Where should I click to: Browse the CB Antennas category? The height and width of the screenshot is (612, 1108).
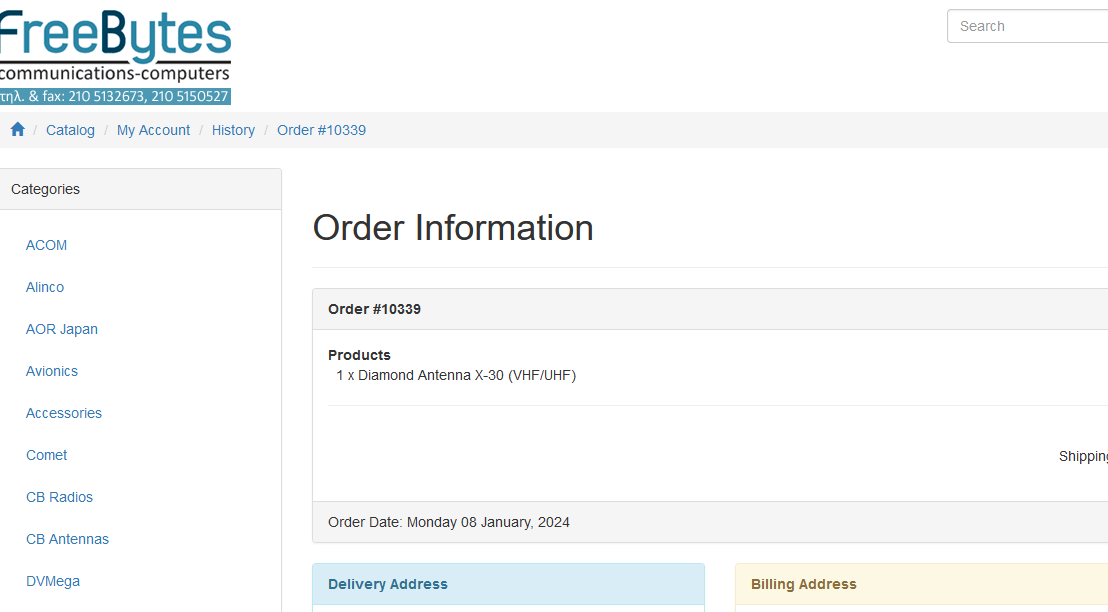67,539
